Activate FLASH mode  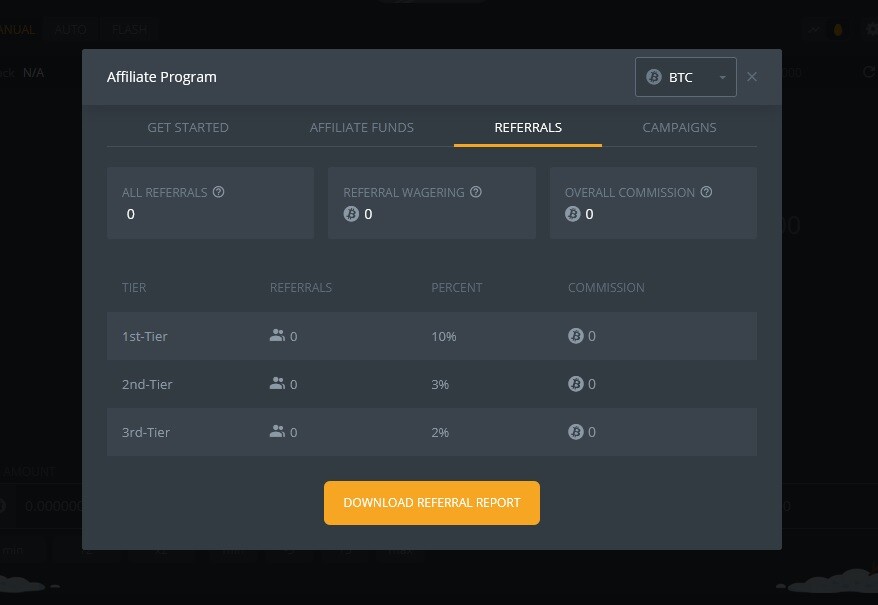coord(129,29)
